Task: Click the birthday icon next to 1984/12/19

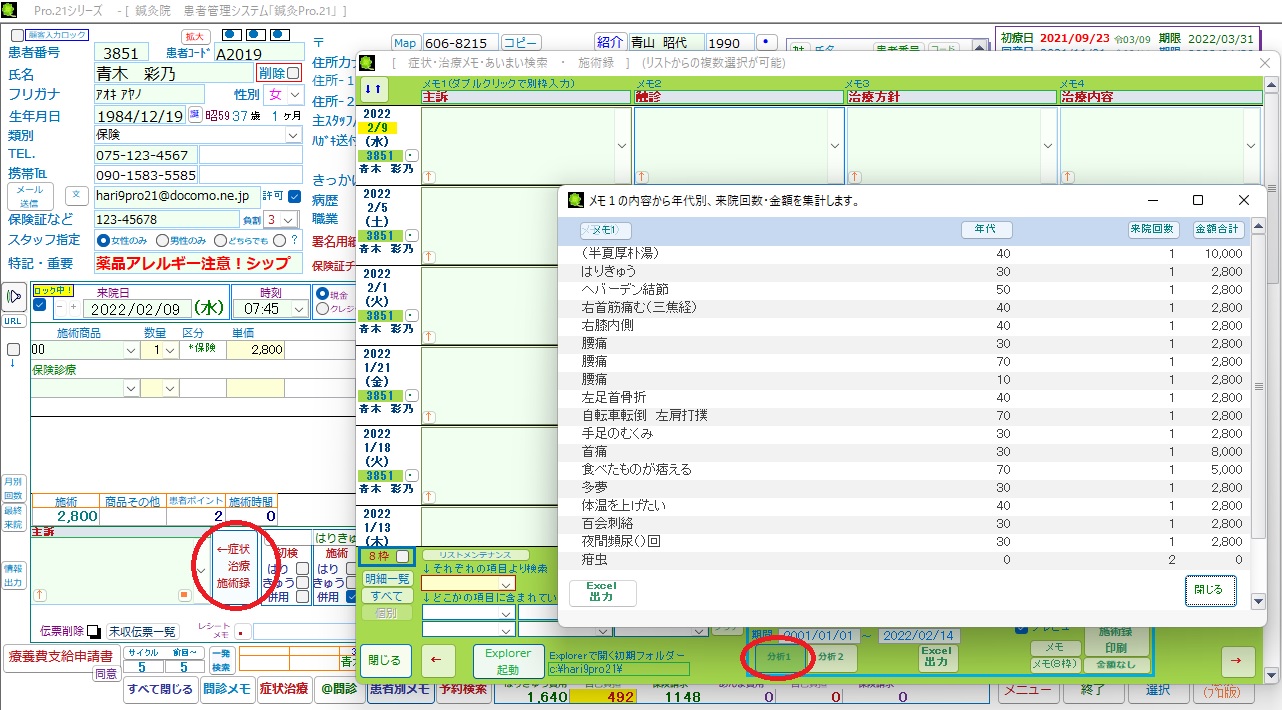Action: [195, 115]
